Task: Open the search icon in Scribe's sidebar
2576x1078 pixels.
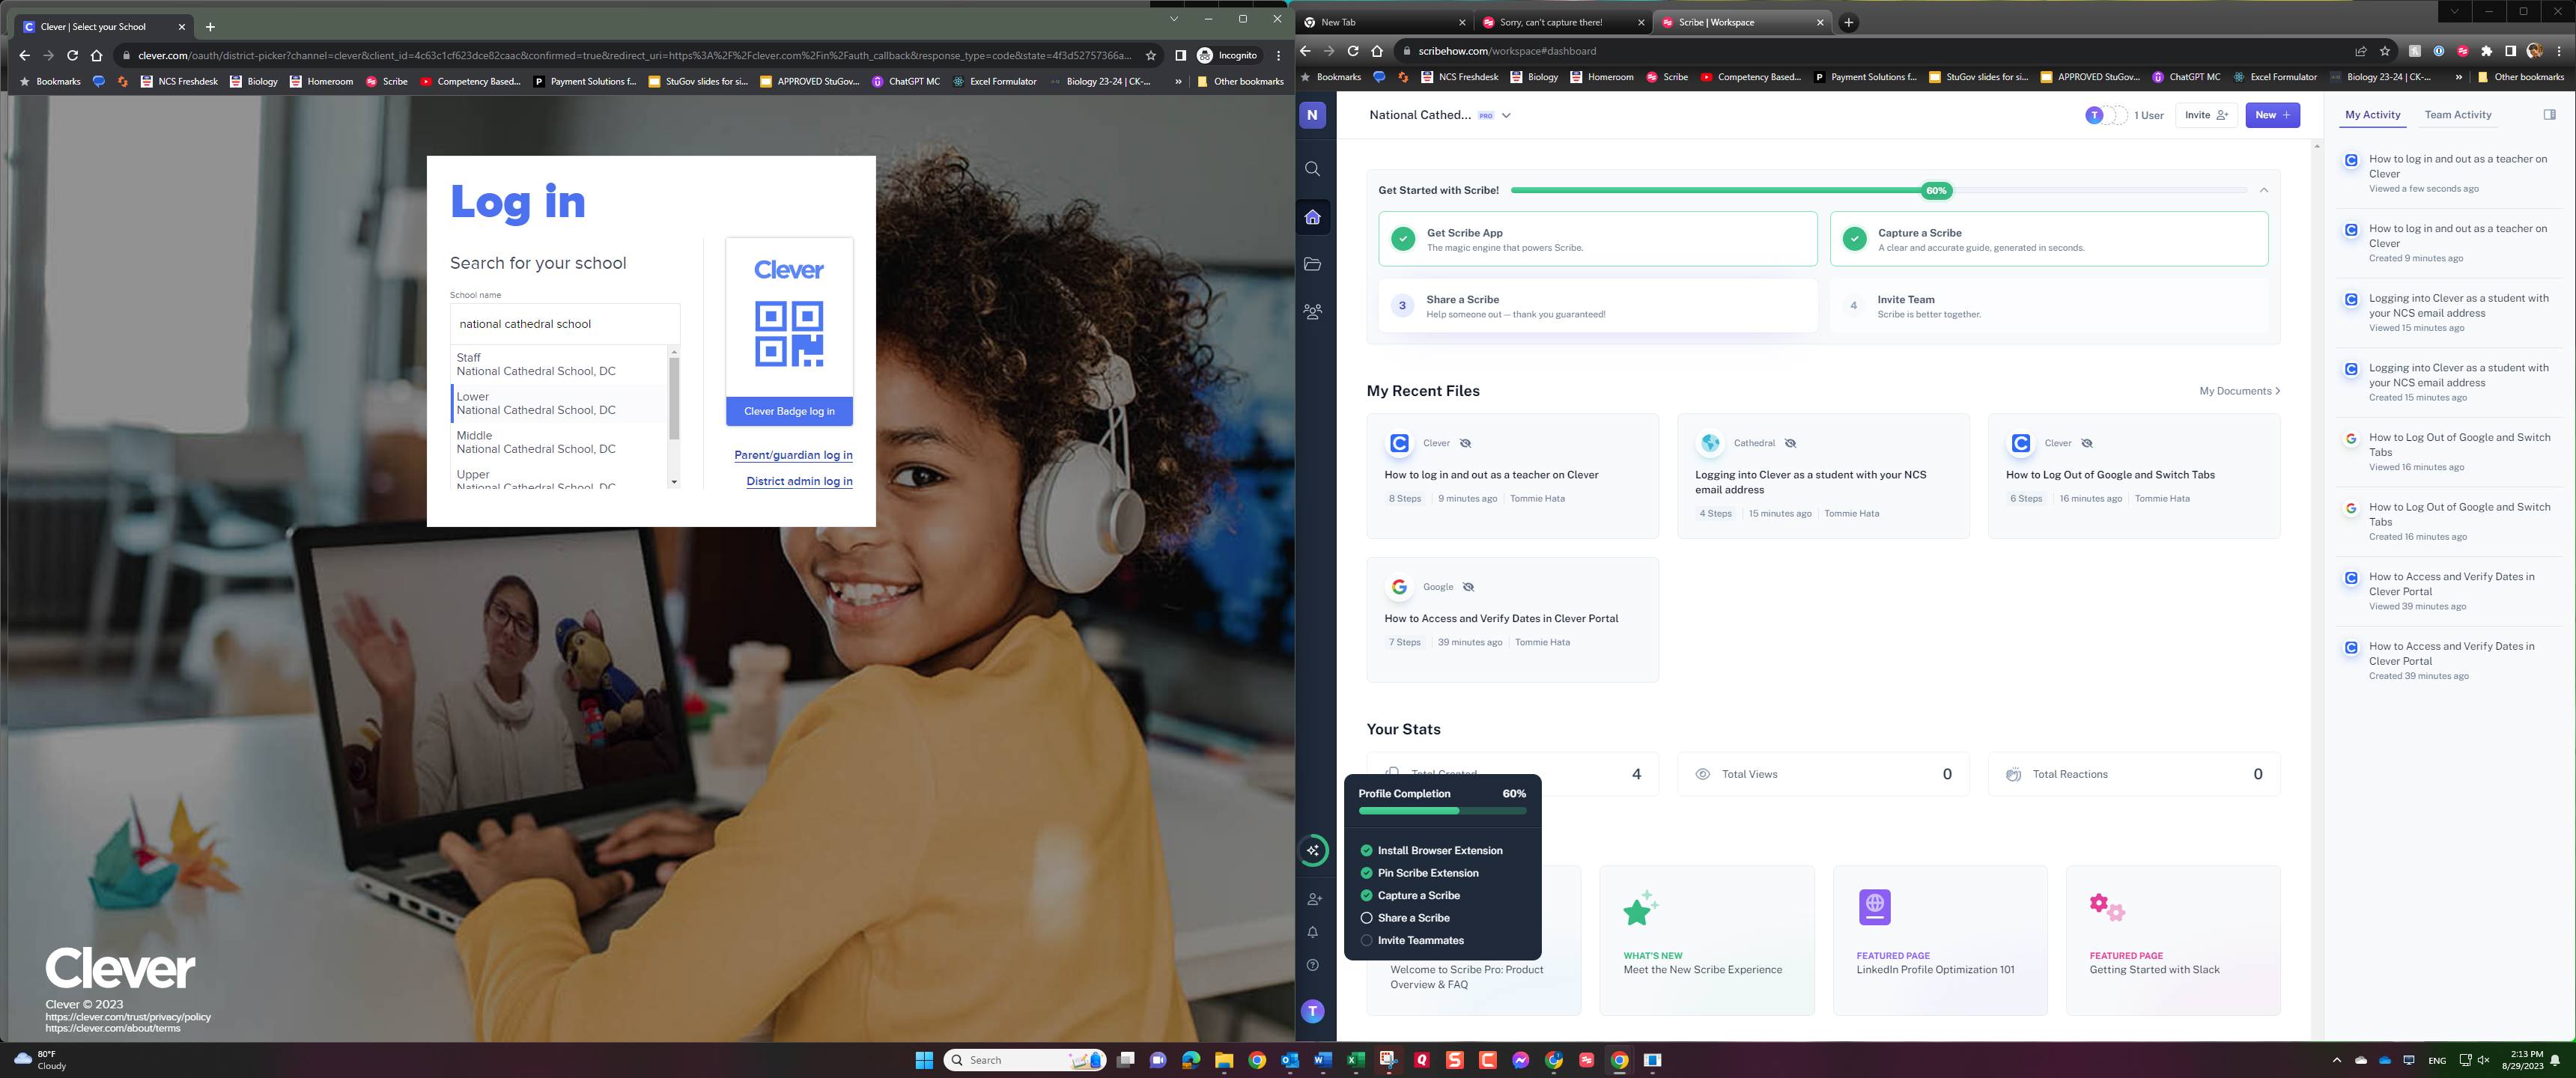Action: (x=1313, y=169)
